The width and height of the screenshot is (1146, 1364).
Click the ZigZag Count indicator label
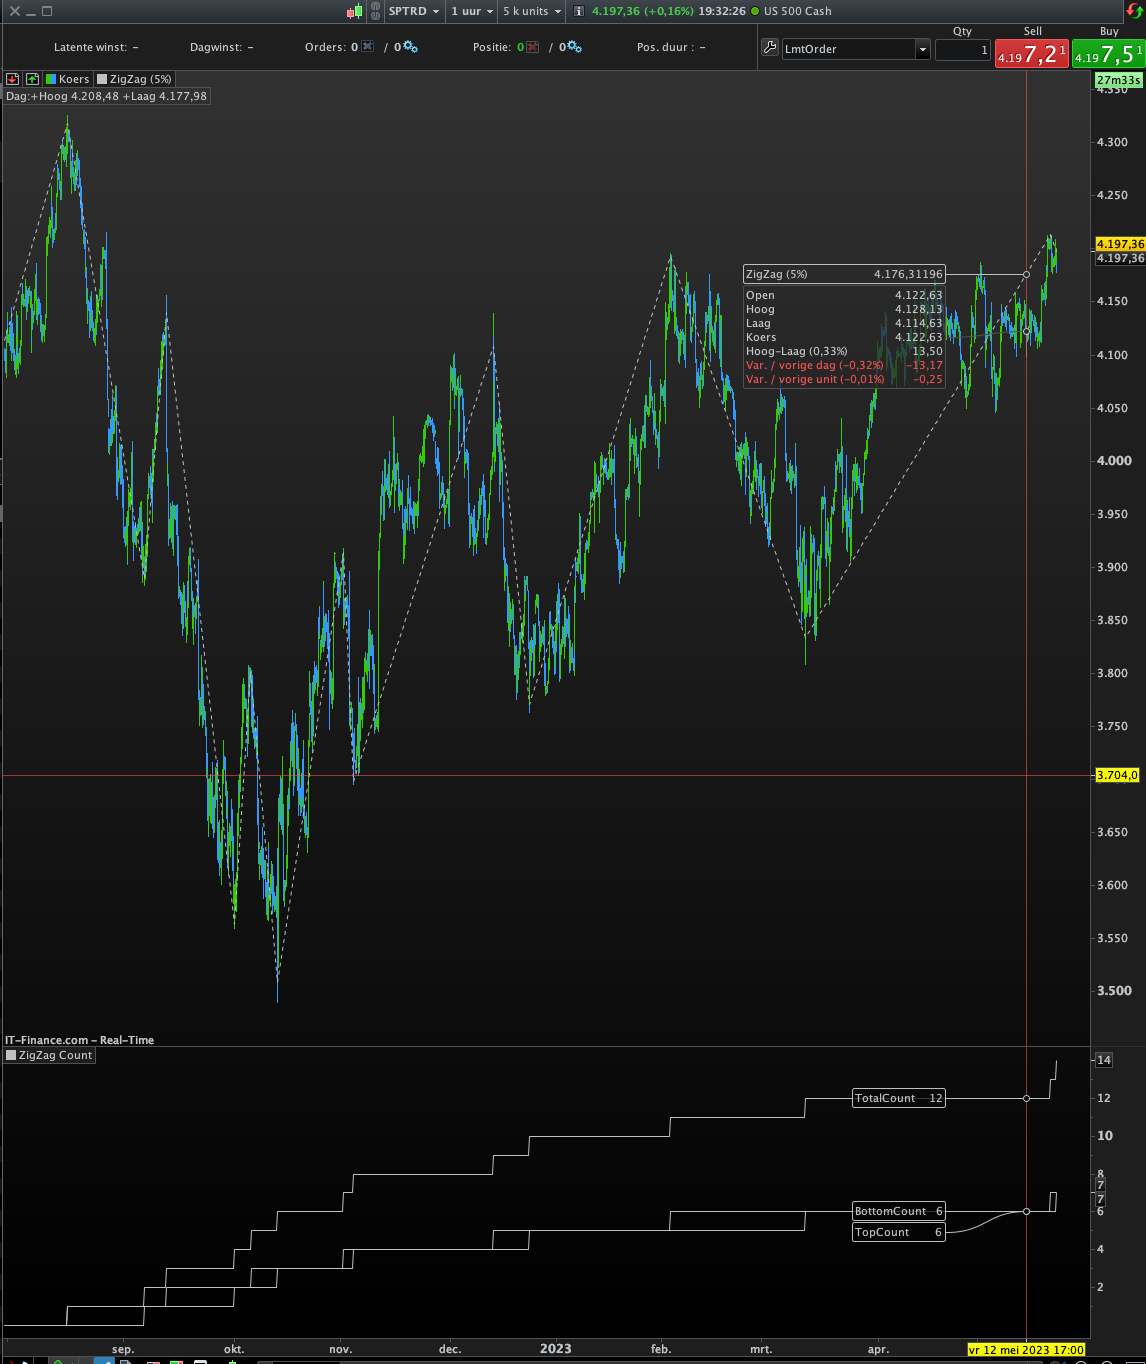pyautogui.click(x=55, y=1055)
